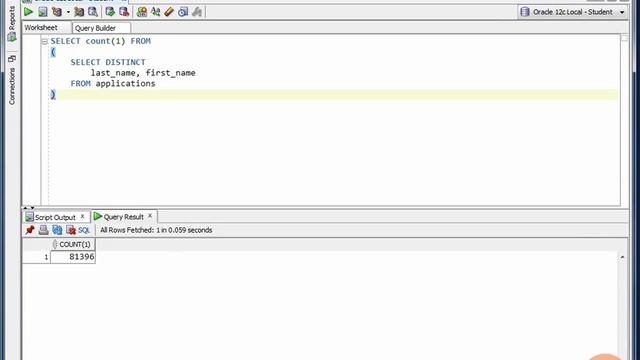Click the red pin icon in Query Result
The image size is (640, 360).
pos(30,230)
